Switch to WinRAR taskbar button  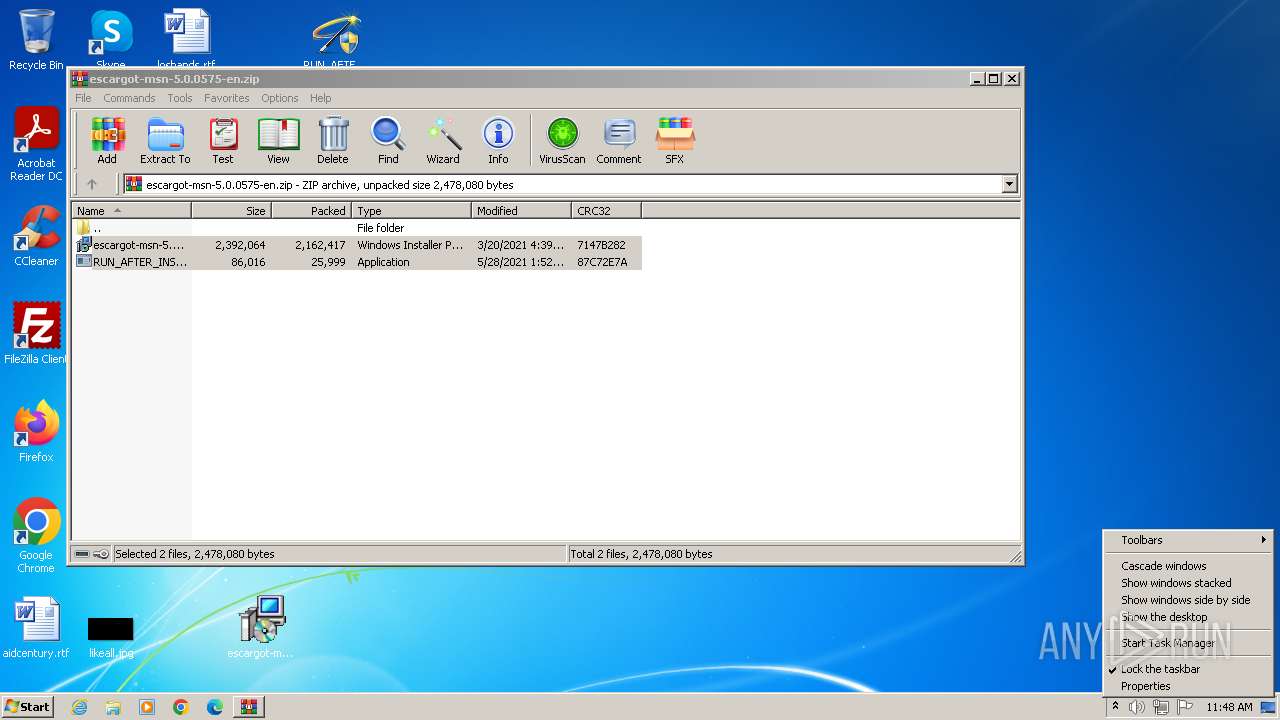tap(249, 707)
